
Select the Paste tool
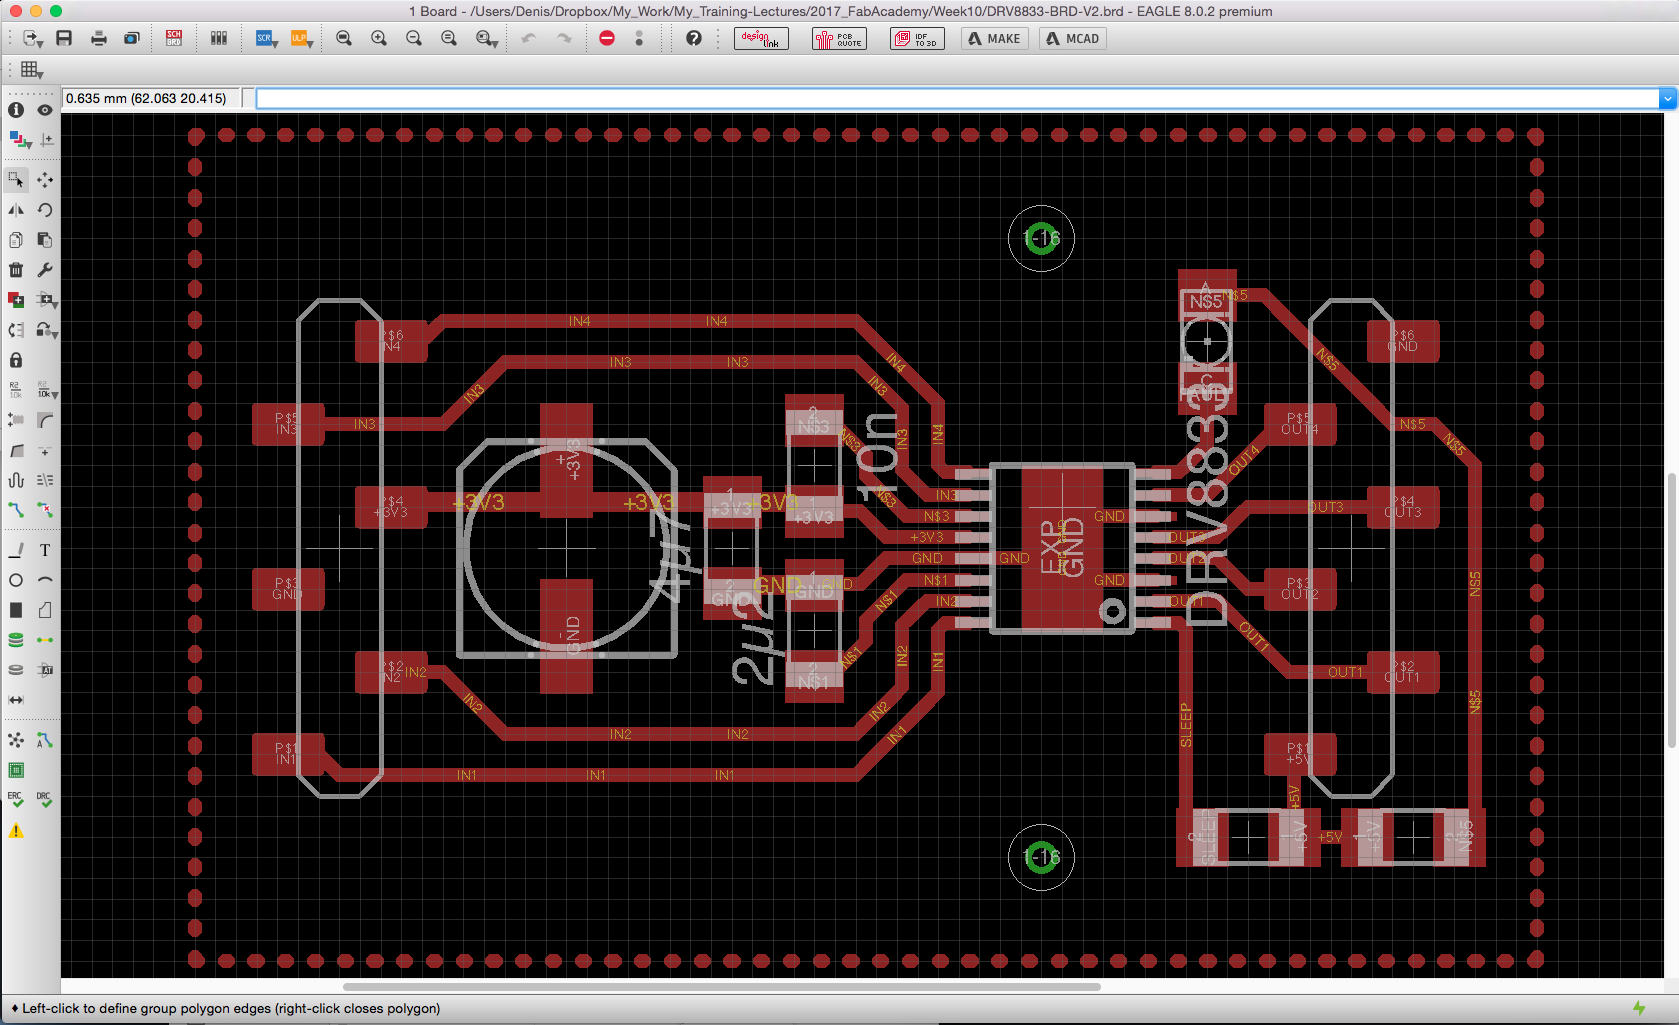coord(45,240)
